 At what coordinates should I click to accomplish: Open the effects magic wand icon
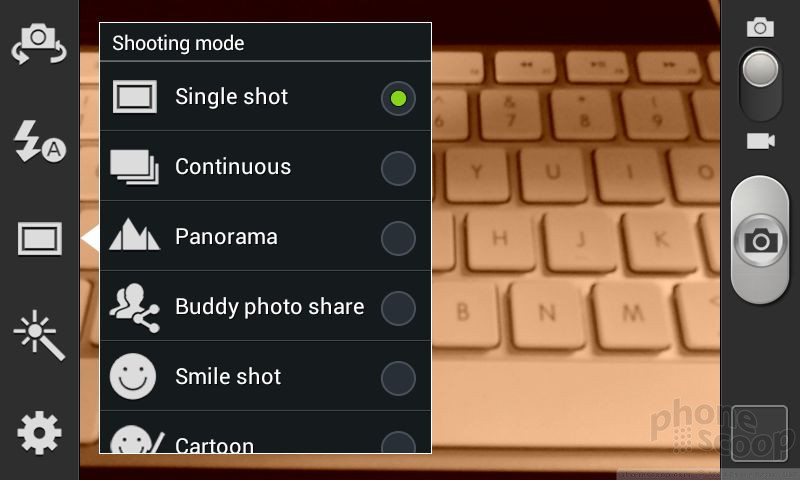click(39, 335)
